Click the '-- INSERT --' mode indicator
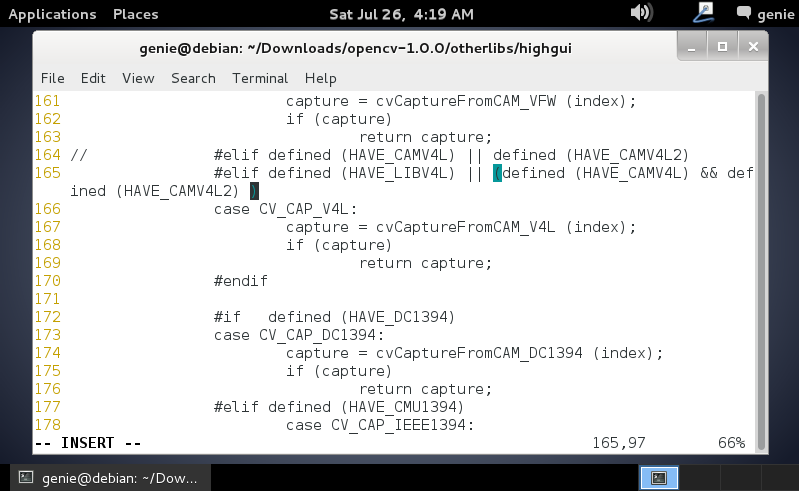 tap(88, 443)
